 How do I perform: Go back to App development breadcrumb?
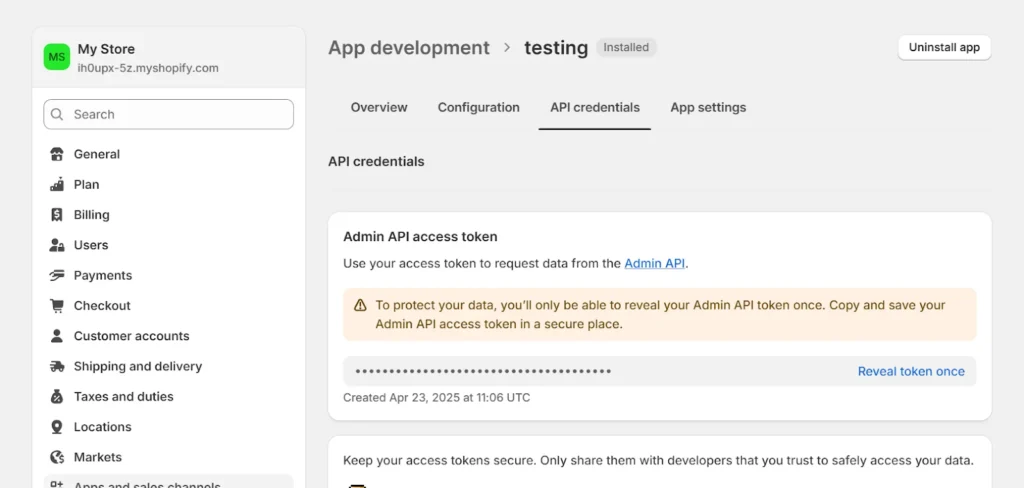[x=409, y=48]
